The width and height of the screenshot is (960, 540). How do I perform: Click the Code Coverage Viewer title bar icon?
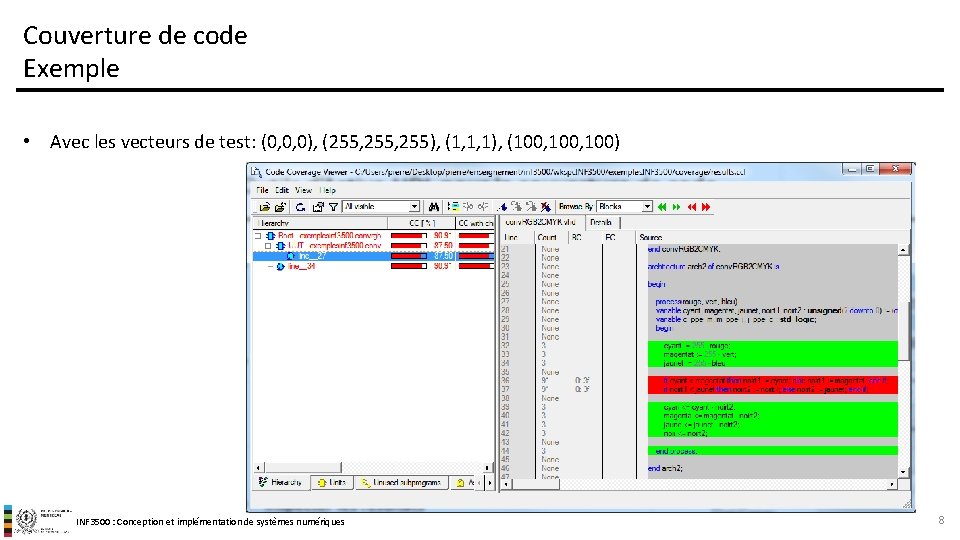click(256, 172)
